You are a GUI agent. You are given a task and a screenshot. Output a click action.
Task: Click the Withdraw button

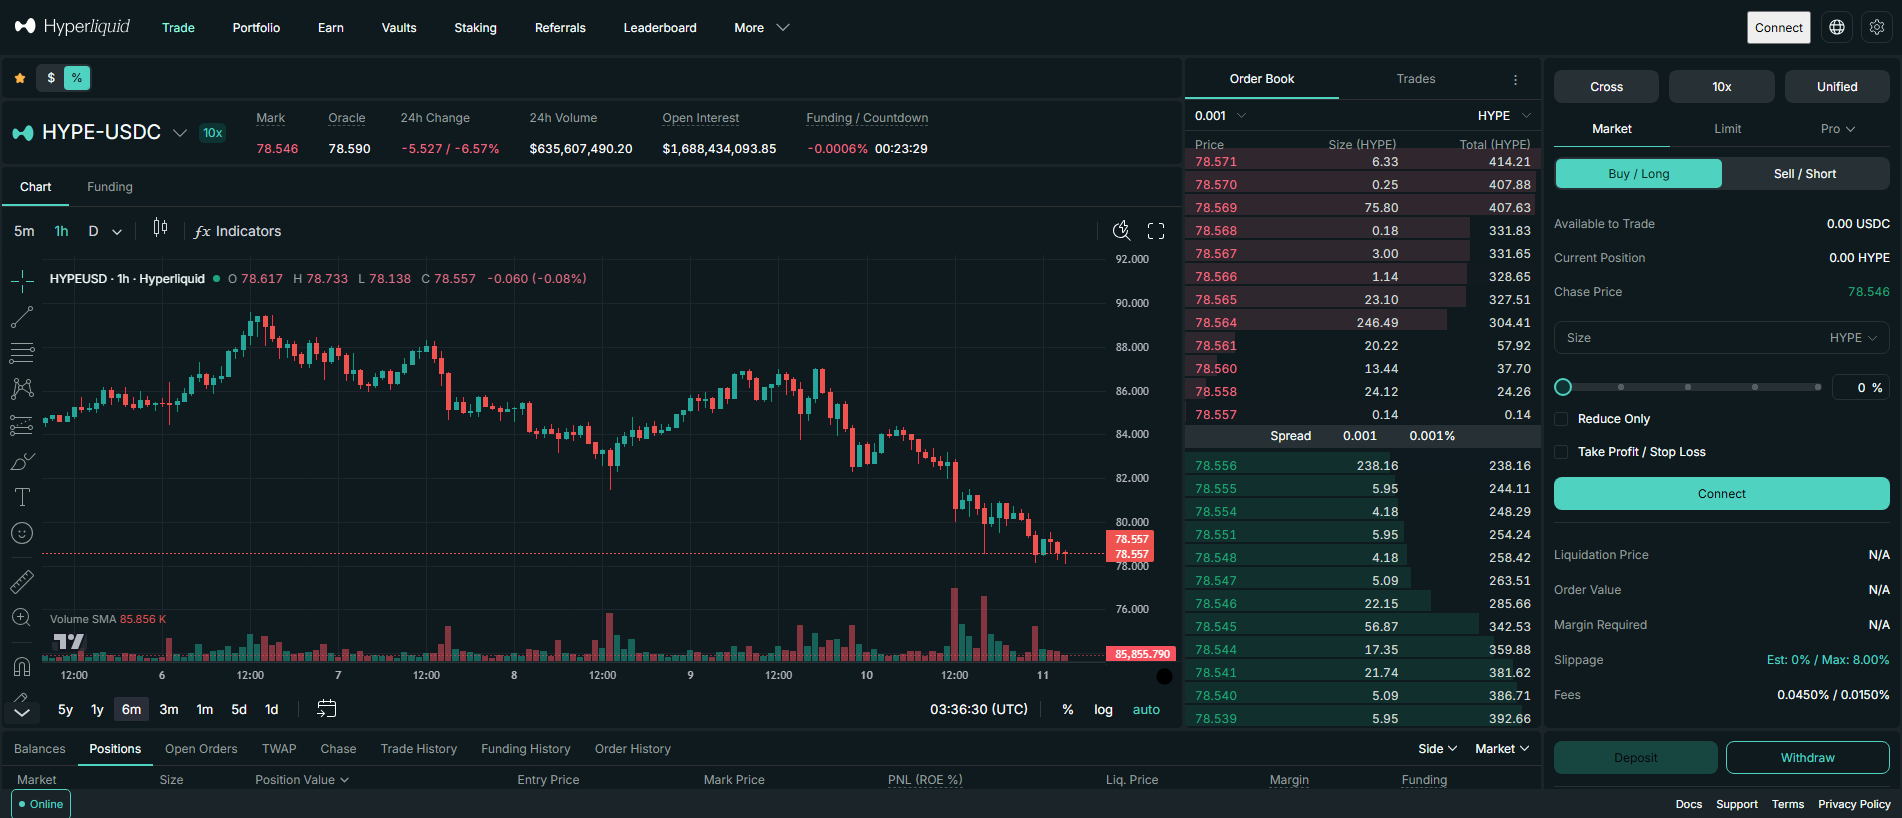pos(1807,758)
